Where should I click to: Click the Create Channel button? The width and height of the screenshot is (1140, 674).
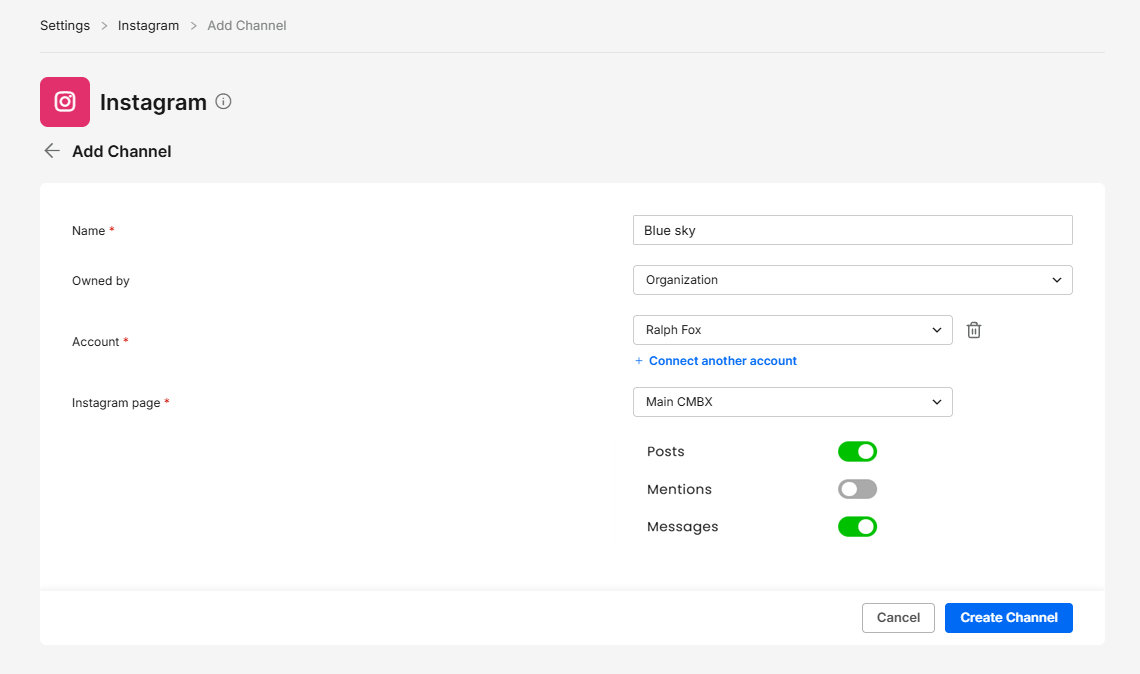click(x=1008, y=618)
